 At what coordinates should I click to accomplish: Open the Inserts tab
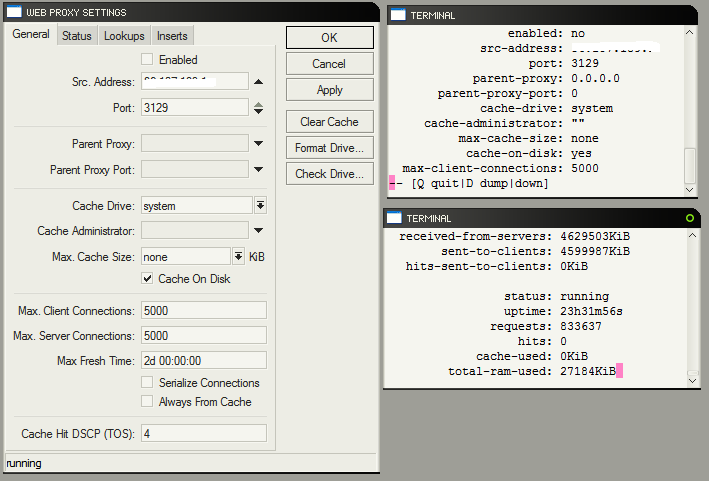pos(172,36)
